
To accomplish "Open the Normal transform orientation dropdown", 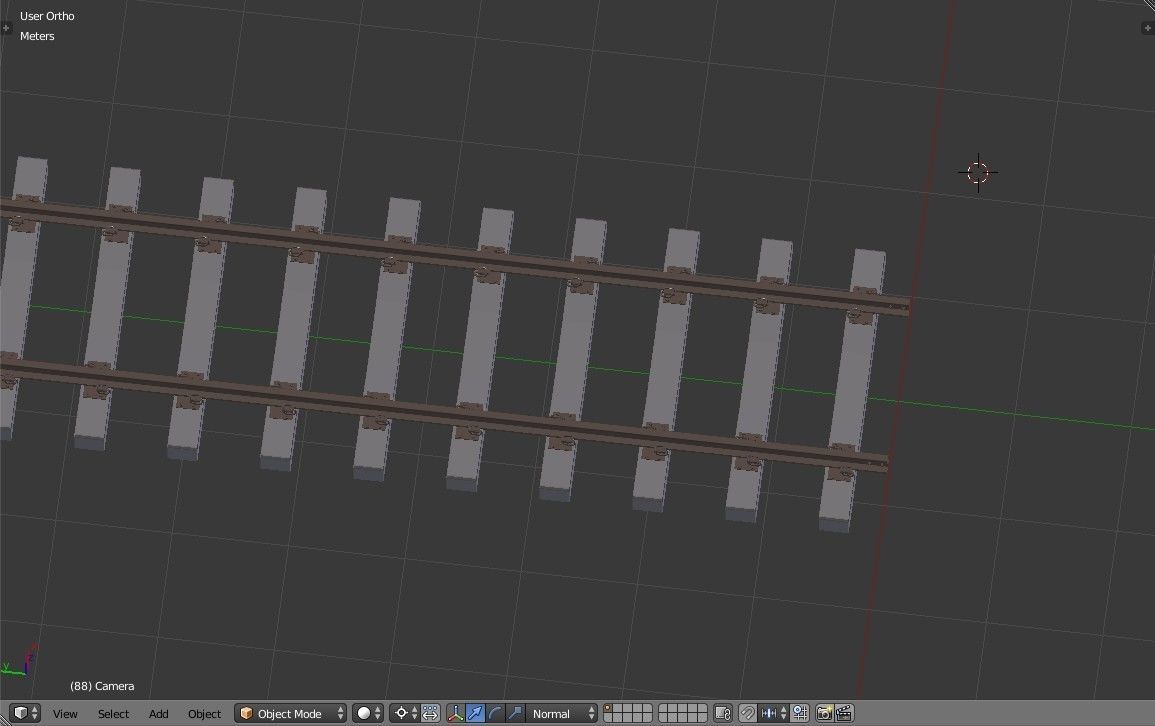I will 561,713.
